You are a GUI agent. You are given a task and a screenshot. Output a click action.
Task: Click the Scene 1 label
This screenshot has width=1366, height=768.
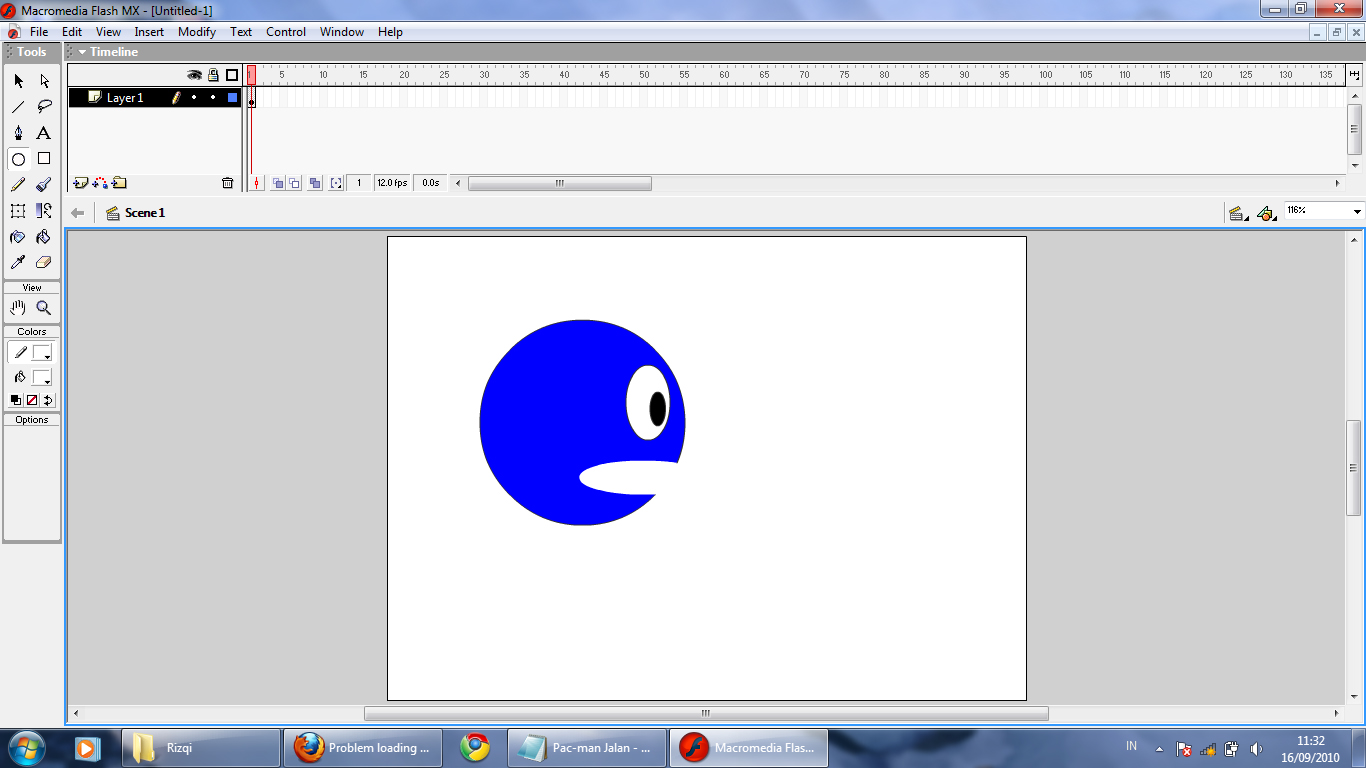(x=145, y=213)
